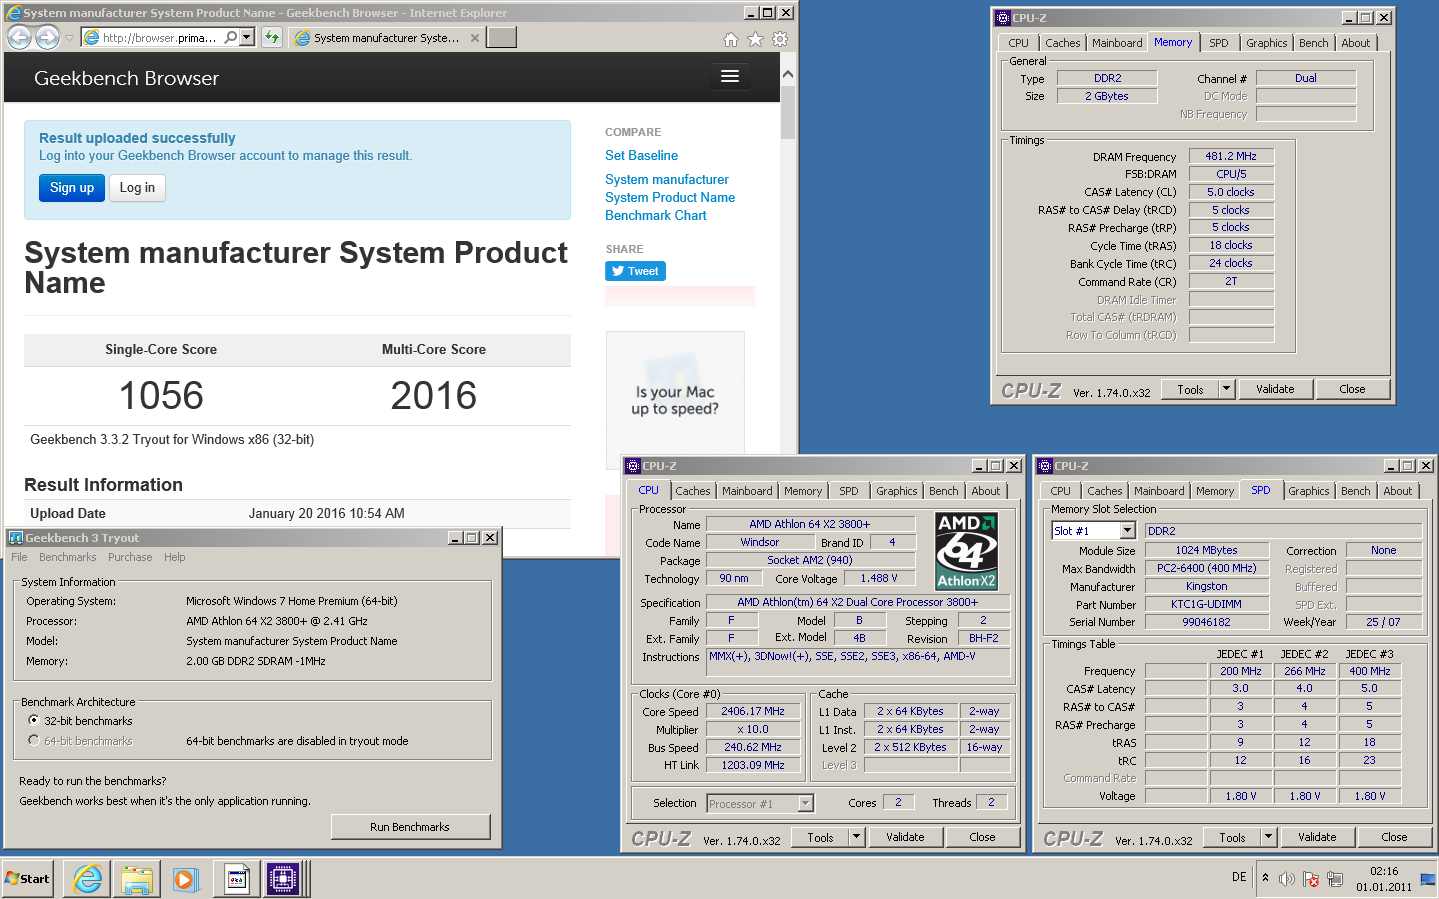Click DRAM Frequency value 481.2 MHz

[1231, 156]
